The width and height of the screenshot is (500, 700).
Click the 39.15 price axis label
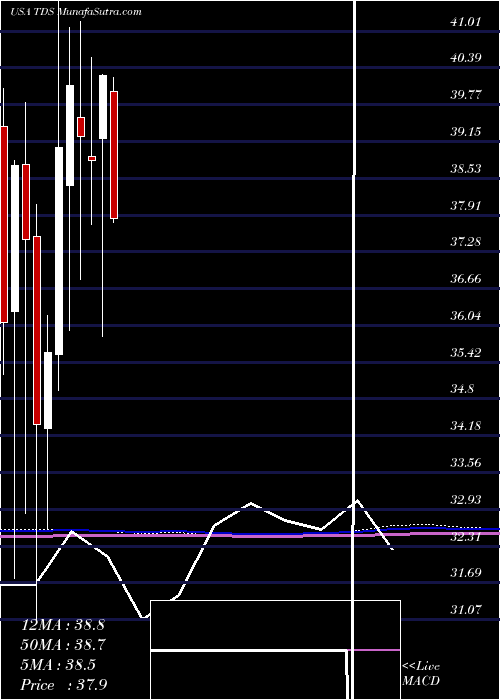pyautogui.click(x=466, y=132)
